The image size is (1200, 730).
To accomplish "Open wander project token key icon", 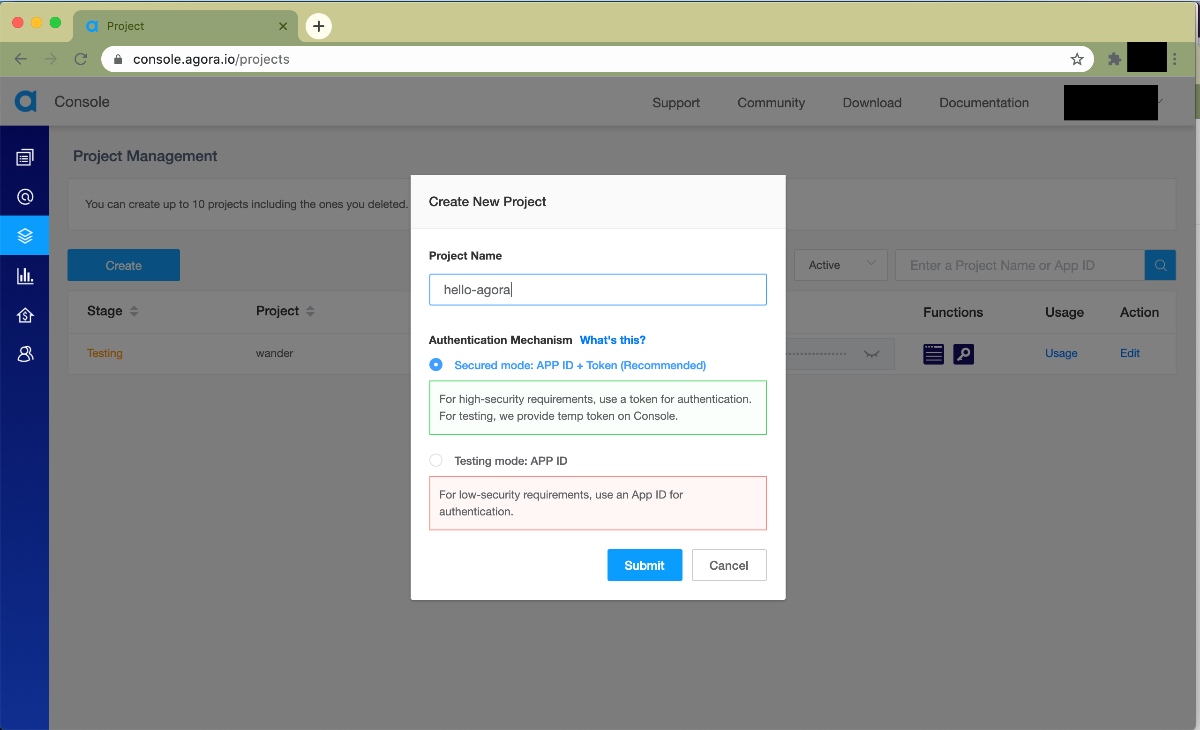I will point(963,353).
